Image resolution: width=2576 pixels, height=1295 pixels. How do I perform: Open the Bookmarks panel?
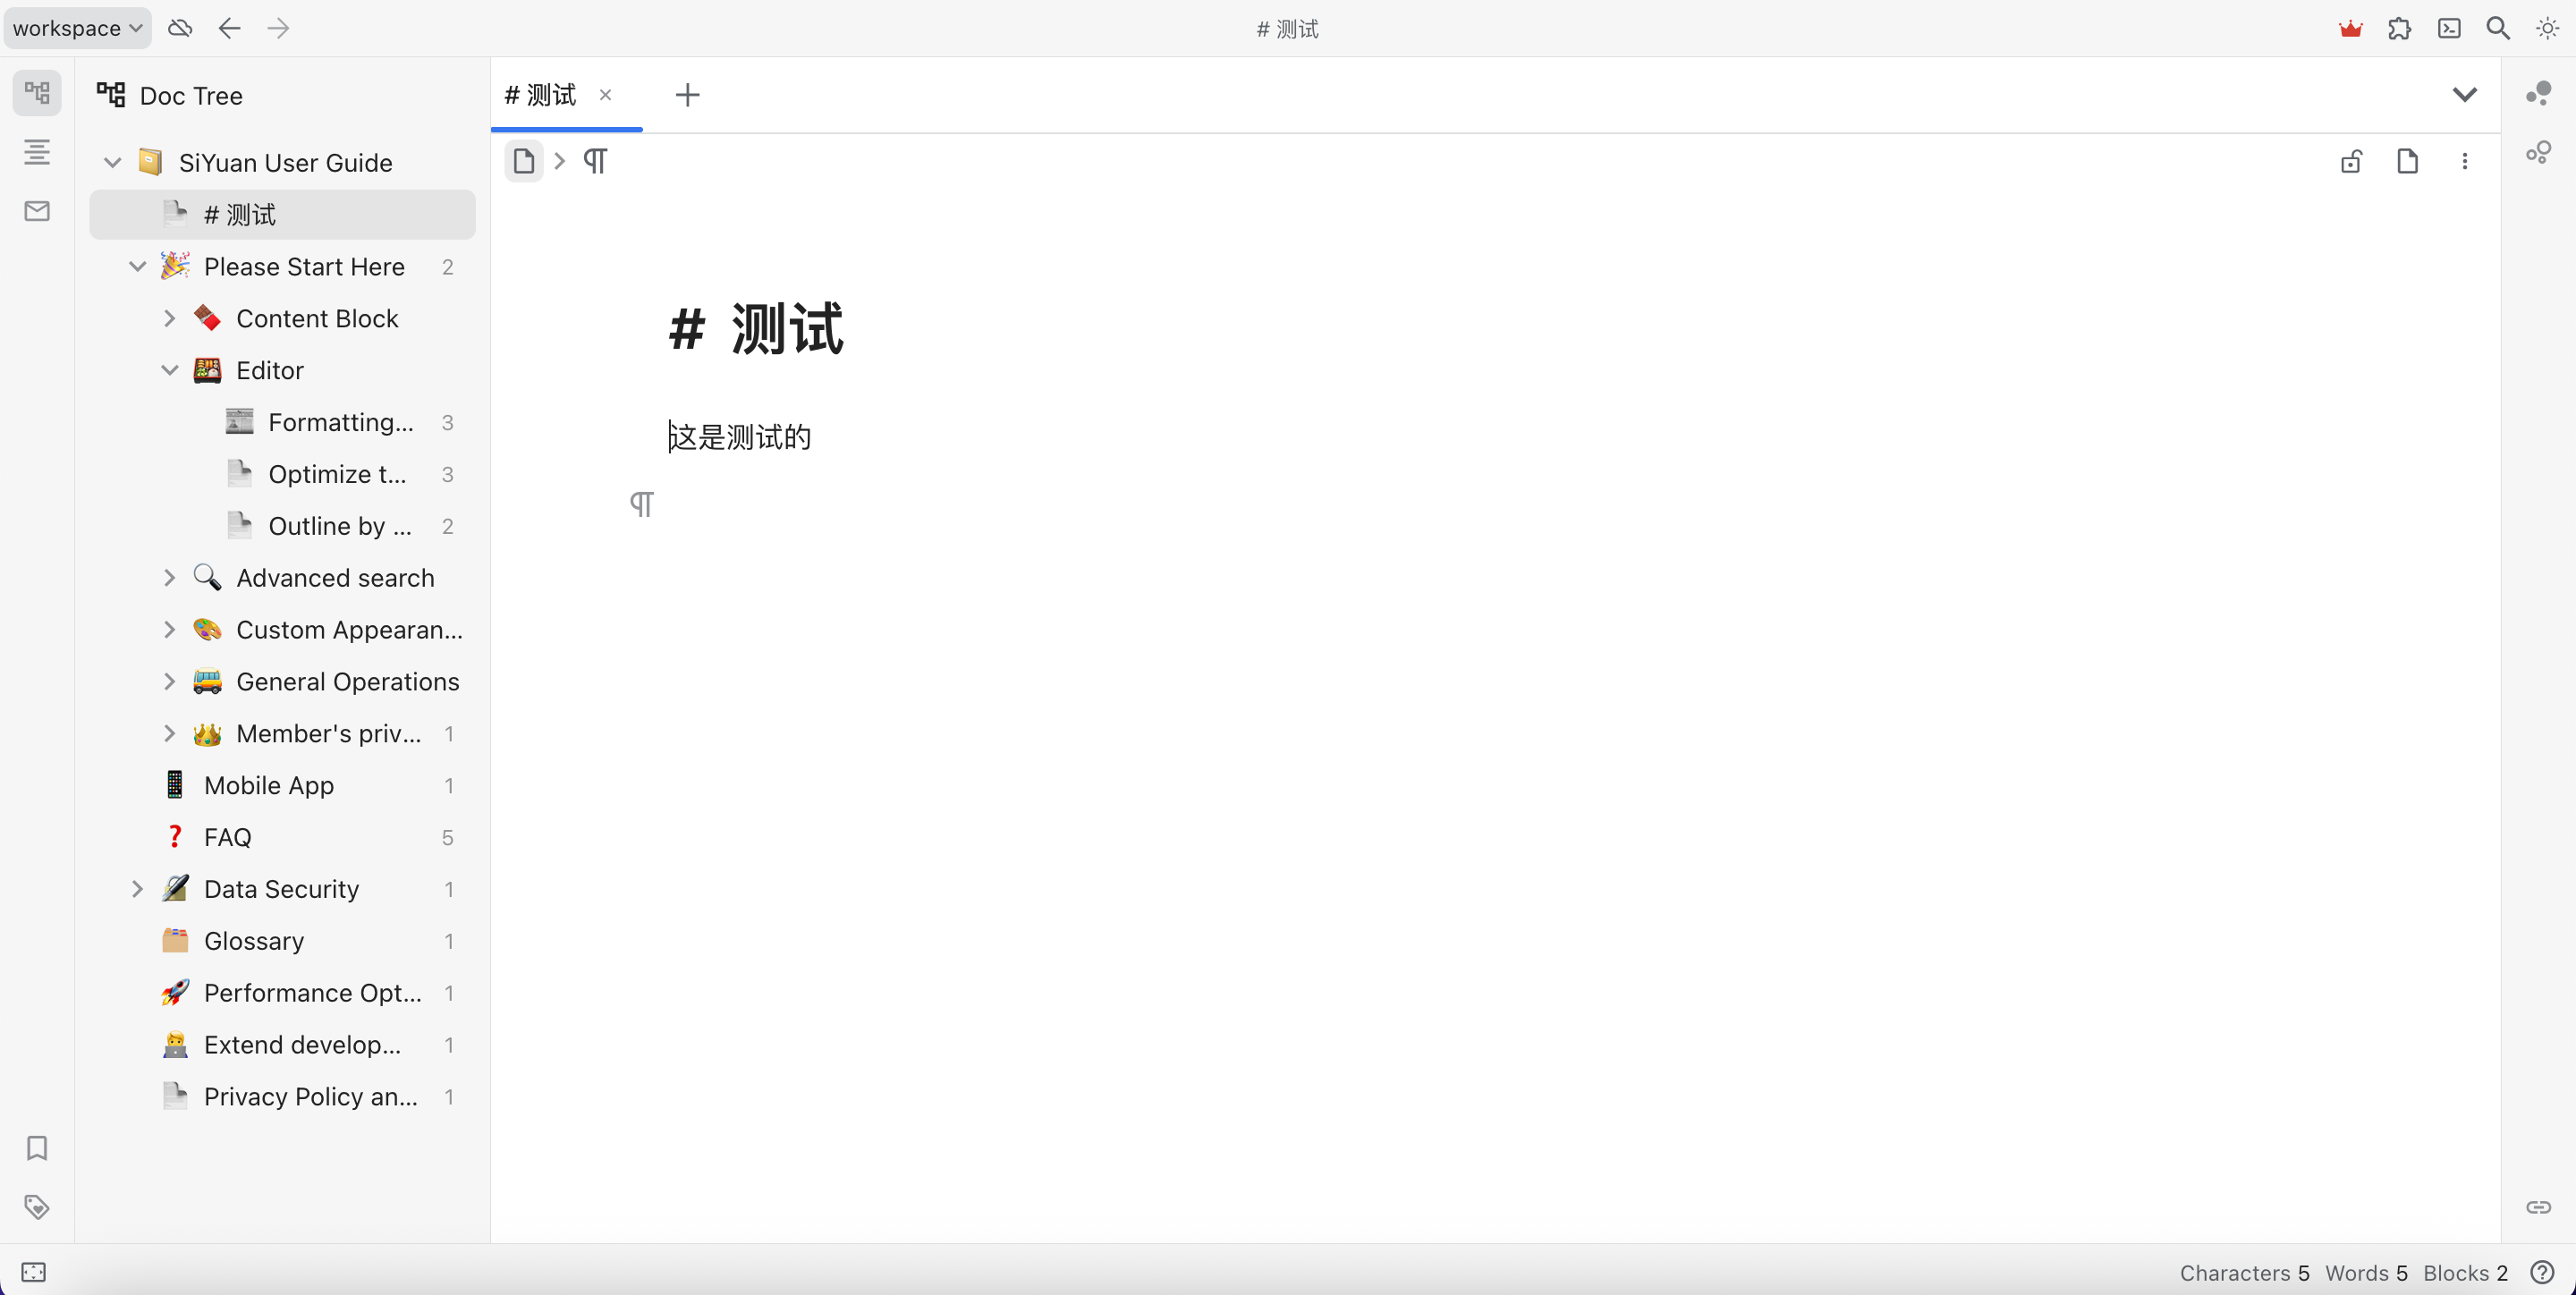[x=37, y=1148]
